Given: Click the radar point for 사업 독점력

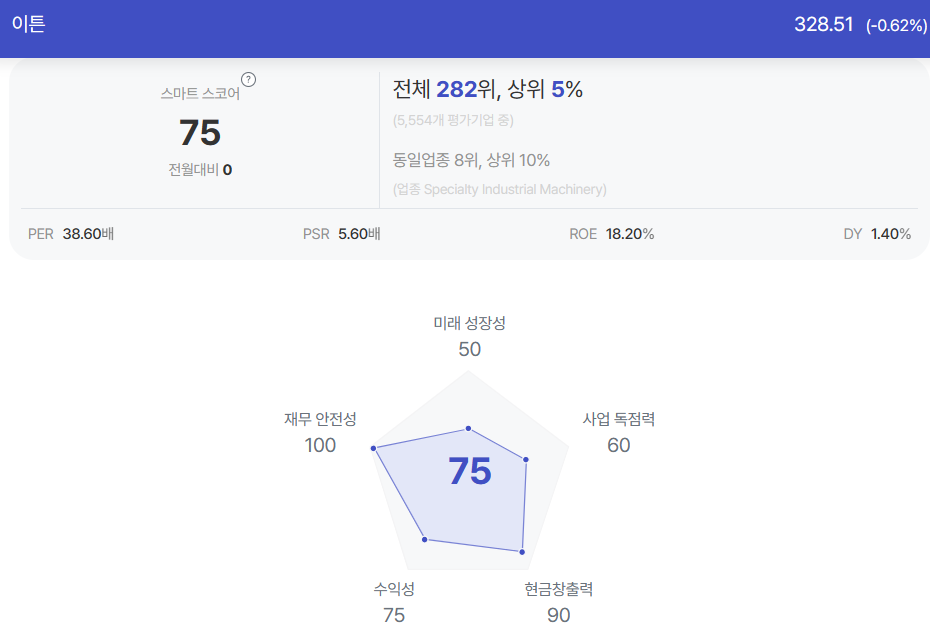Looking at the screenshot, I should tap(525, 460).
